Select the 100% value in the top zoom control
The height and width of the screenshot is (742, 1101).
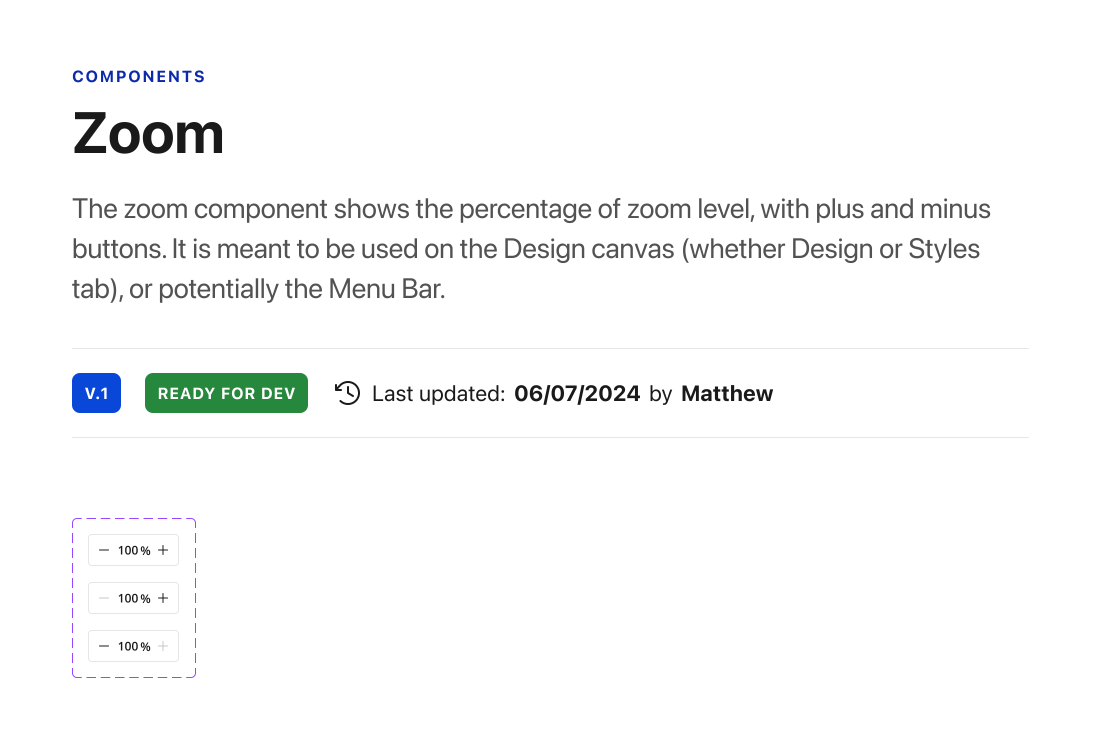134,550
